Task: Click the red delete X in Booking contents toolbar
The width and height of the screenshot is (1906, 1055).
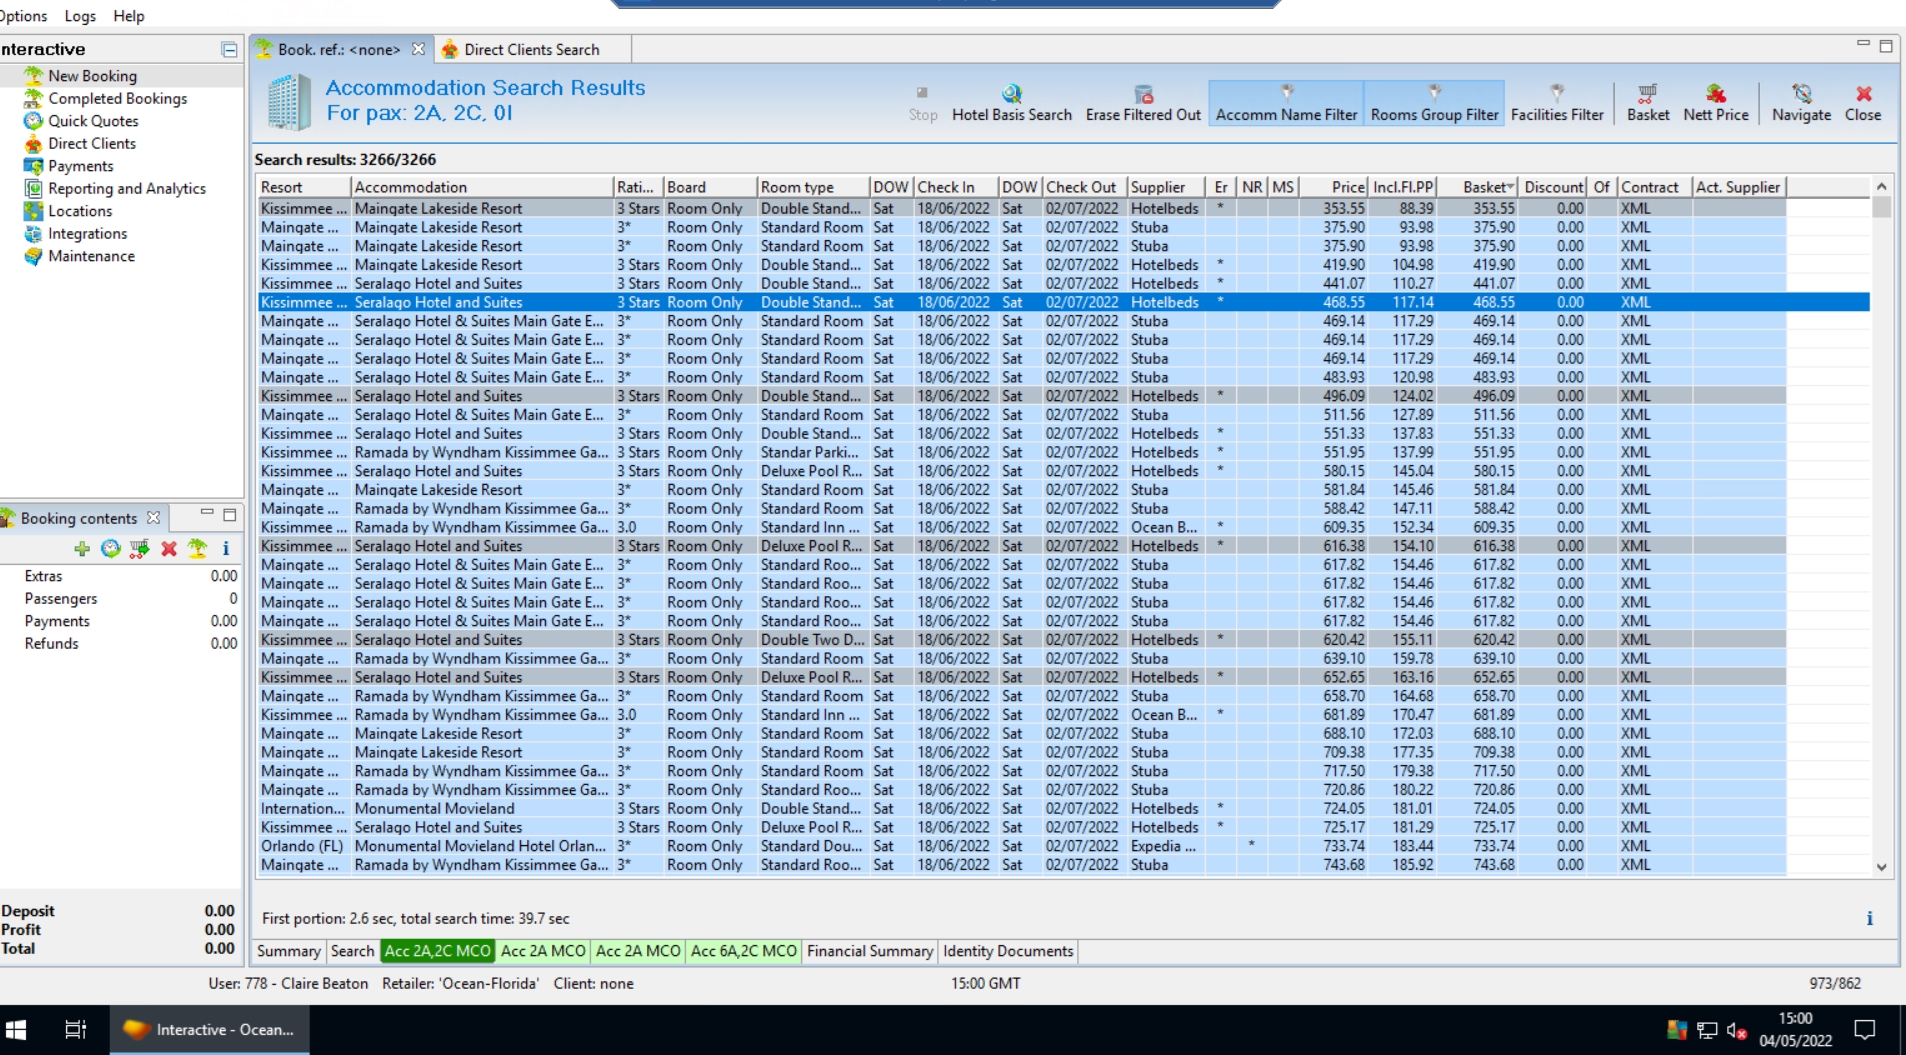Action: pos(169,548)
